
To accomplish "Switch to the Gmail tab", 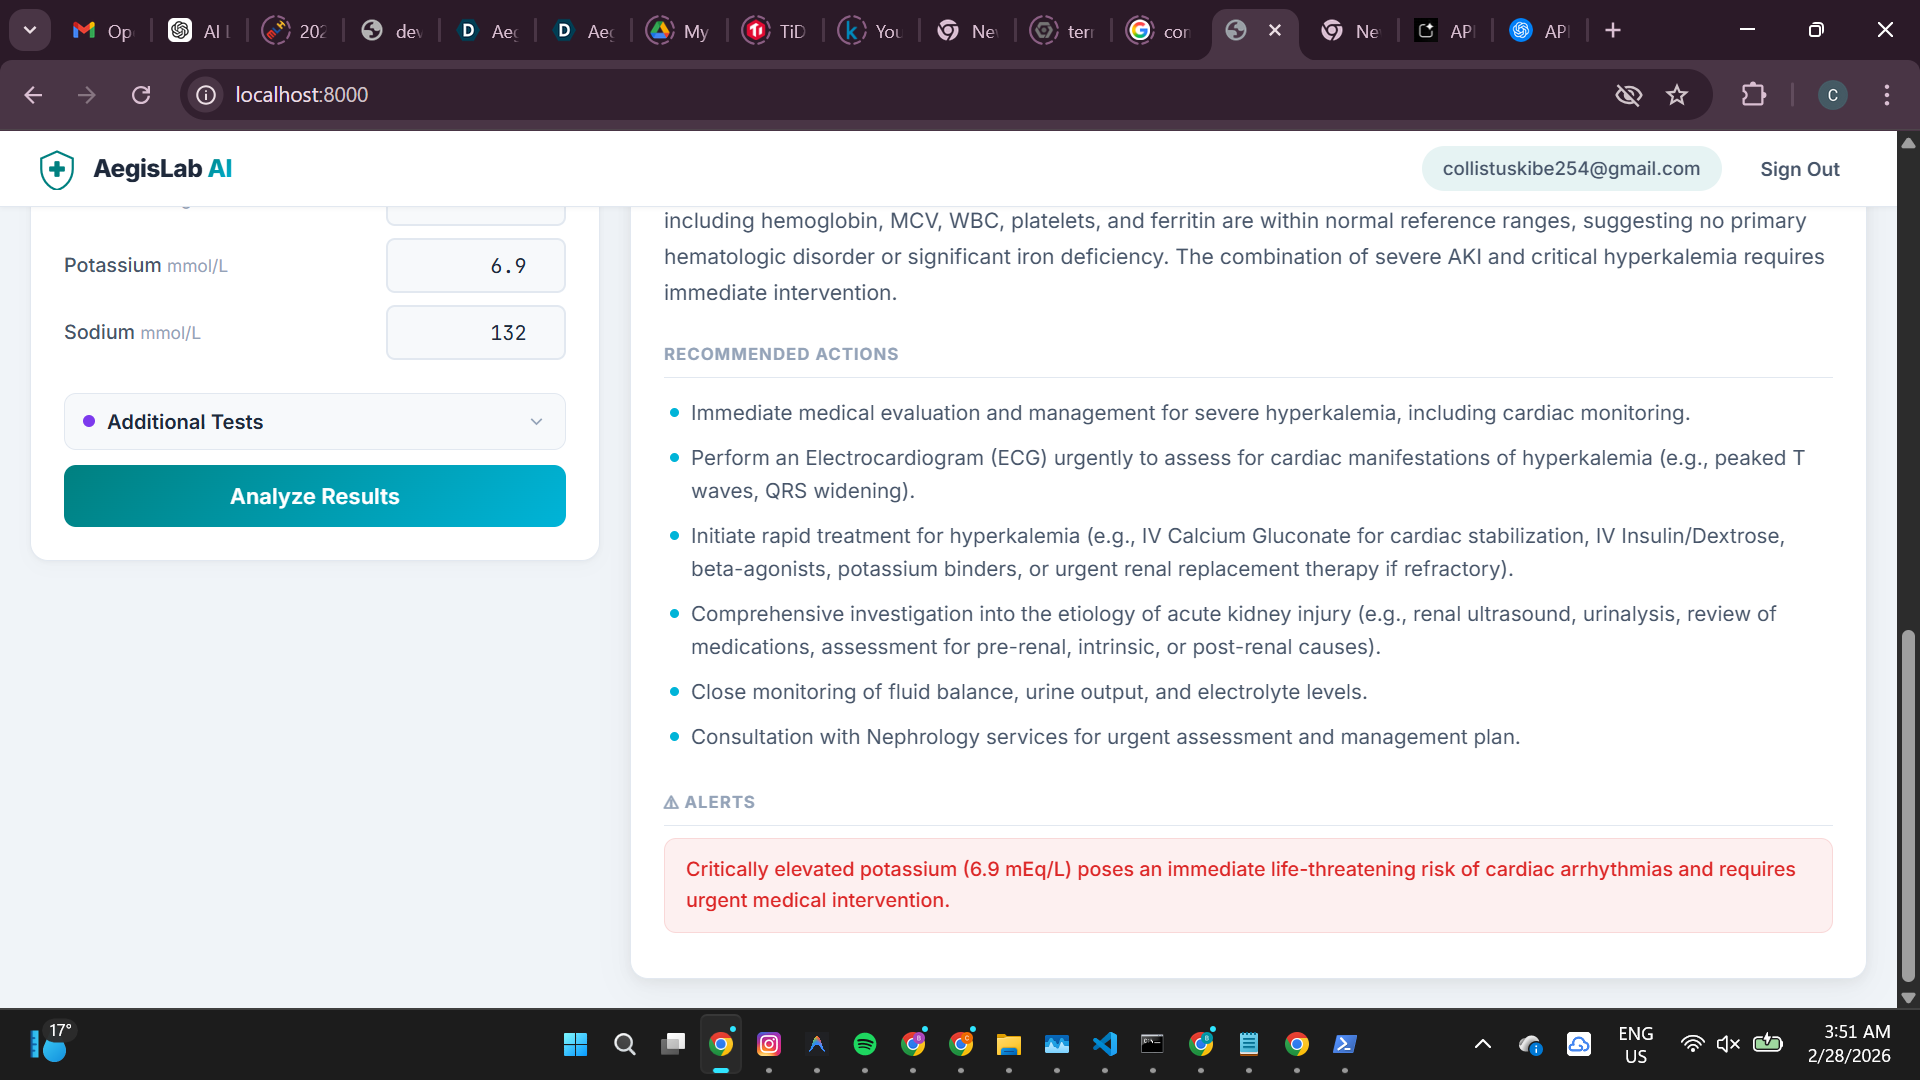I will coord(101,31).
